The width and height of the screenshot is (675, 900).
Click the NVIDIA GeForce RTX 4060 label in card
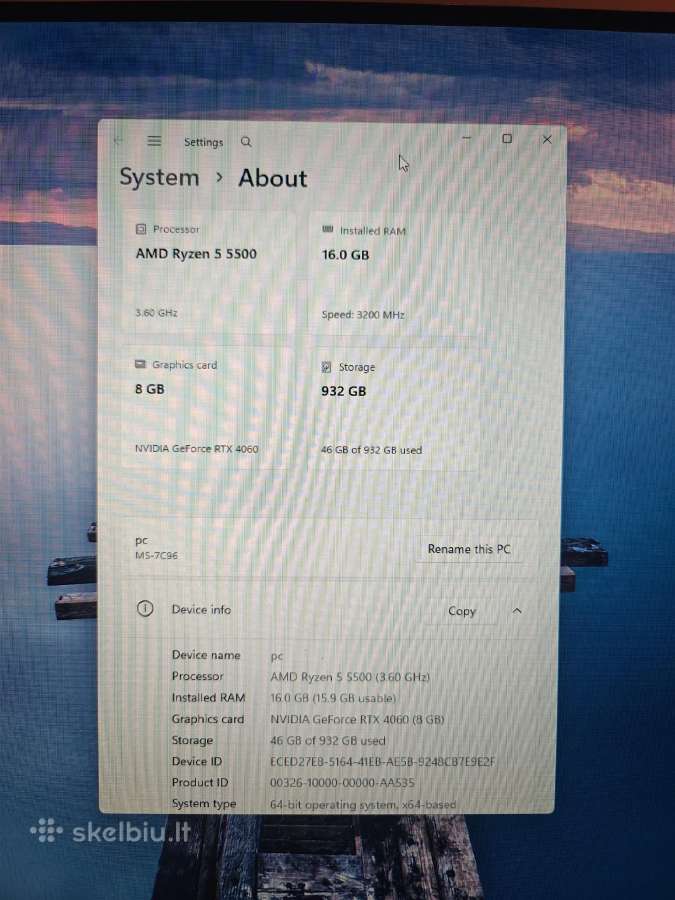[196, 449]
